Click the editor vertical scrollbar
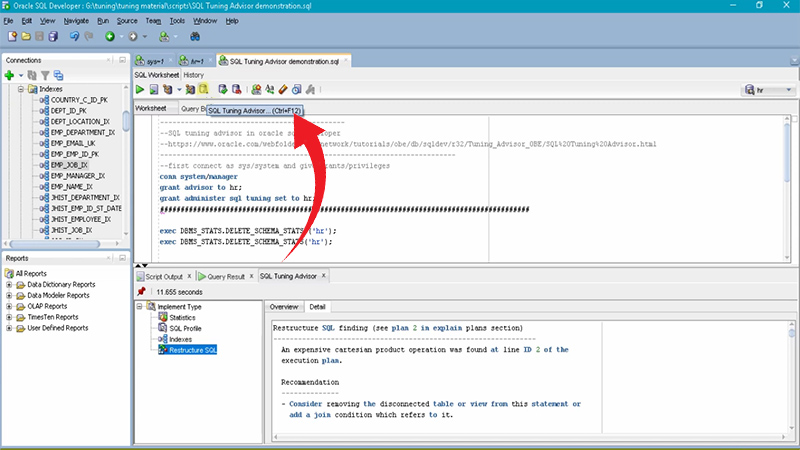Screen dimensions: 800x450 click(789, 151)
